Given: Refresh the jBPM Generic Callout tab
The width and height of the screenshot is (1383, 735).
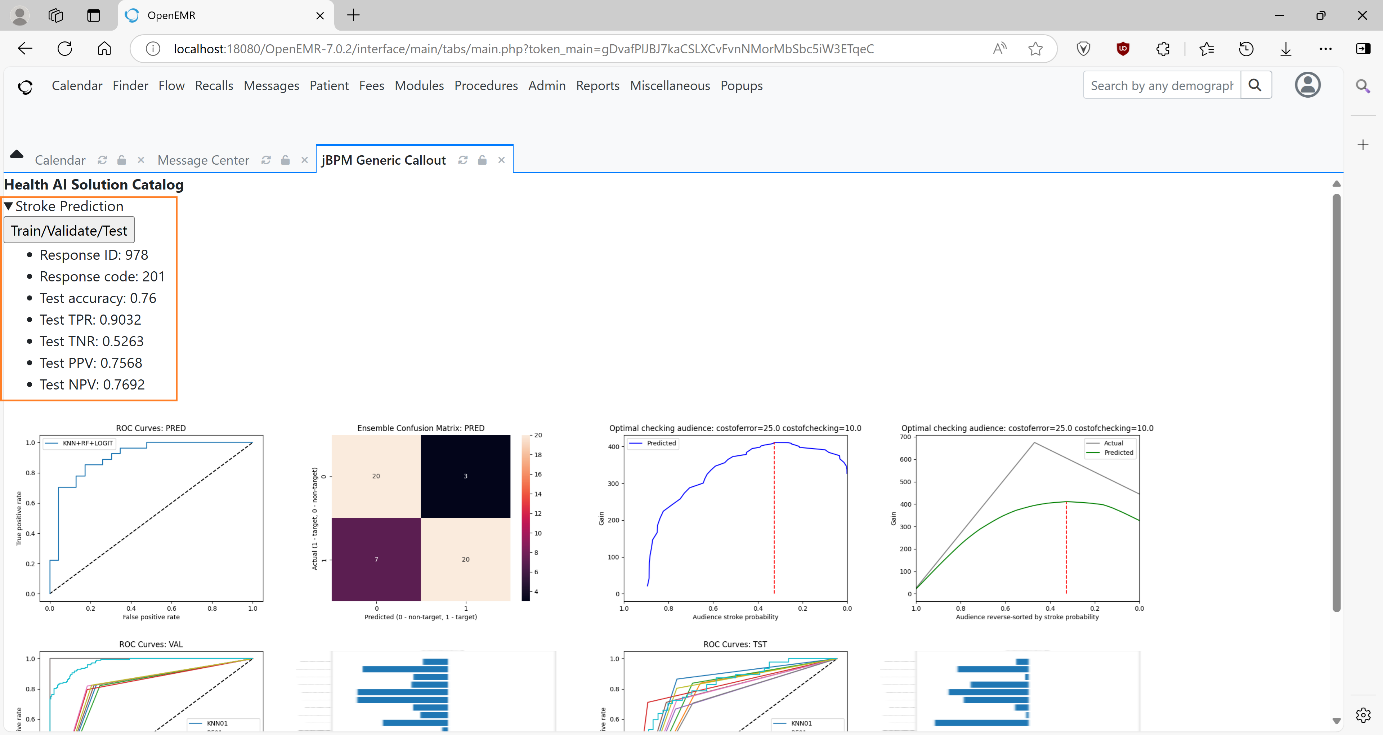Looking at the screenshot, I should [462, 159].
